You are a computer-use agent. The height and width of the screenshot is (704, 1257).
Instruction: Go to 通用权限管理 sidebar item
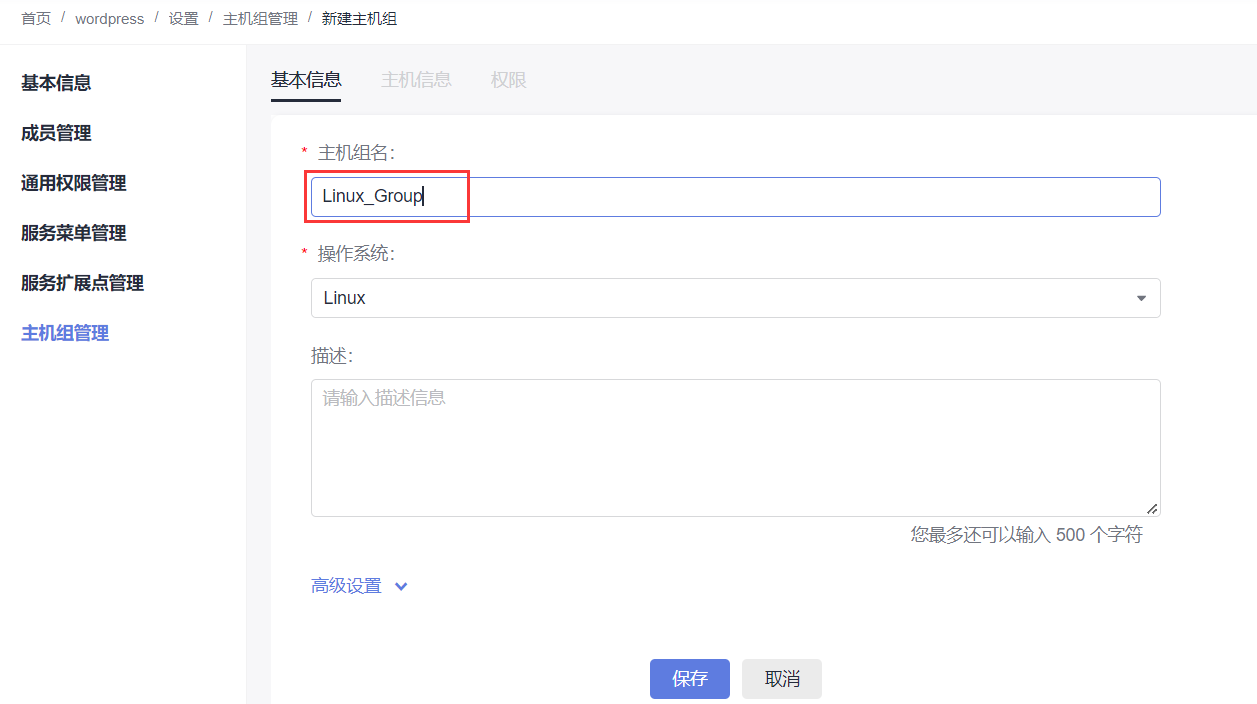(74, 183)
